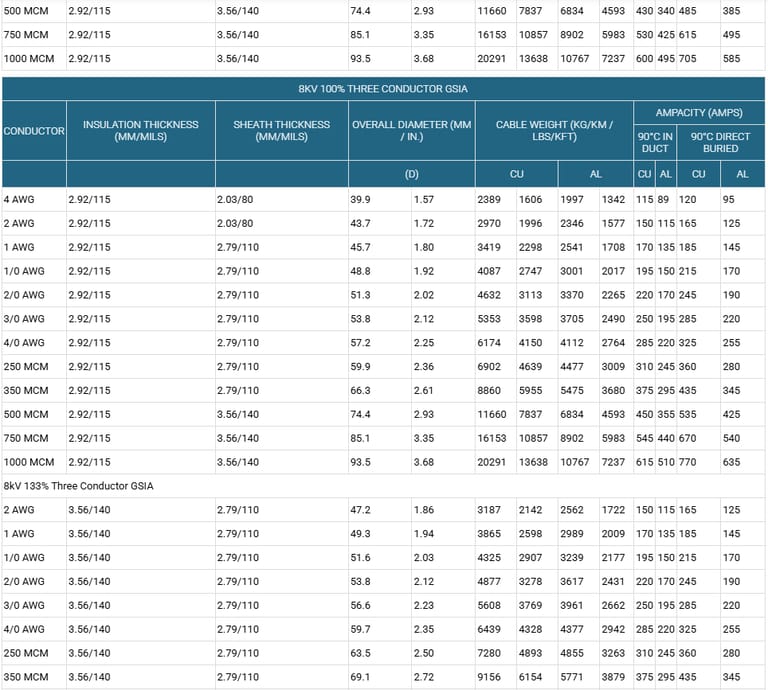Select the CONDUCTOR column header
Screen dimensions: 768x690
[33, 131]
